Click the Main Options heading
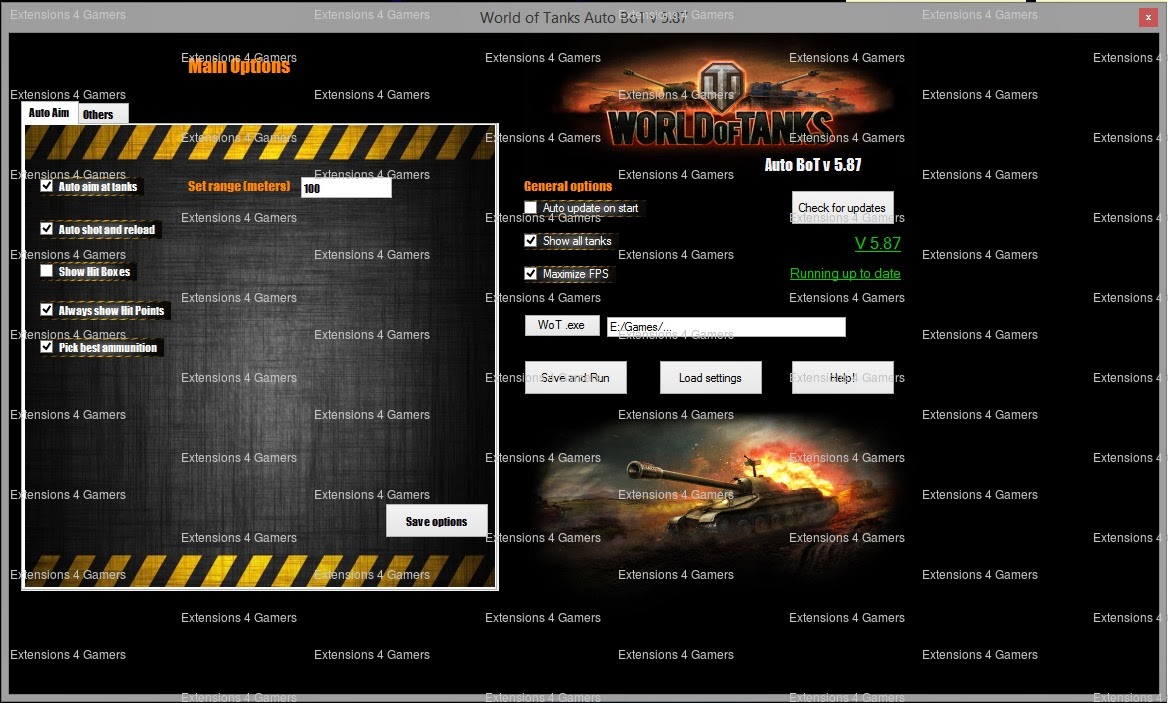 [239, 66]
